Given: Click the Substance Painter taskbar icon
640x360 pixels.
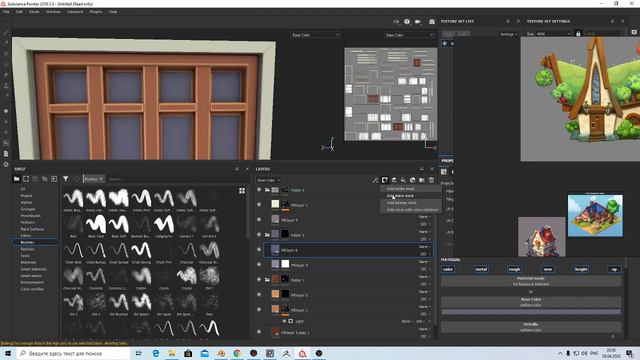Looking at the screenshot, I should 302,353.
